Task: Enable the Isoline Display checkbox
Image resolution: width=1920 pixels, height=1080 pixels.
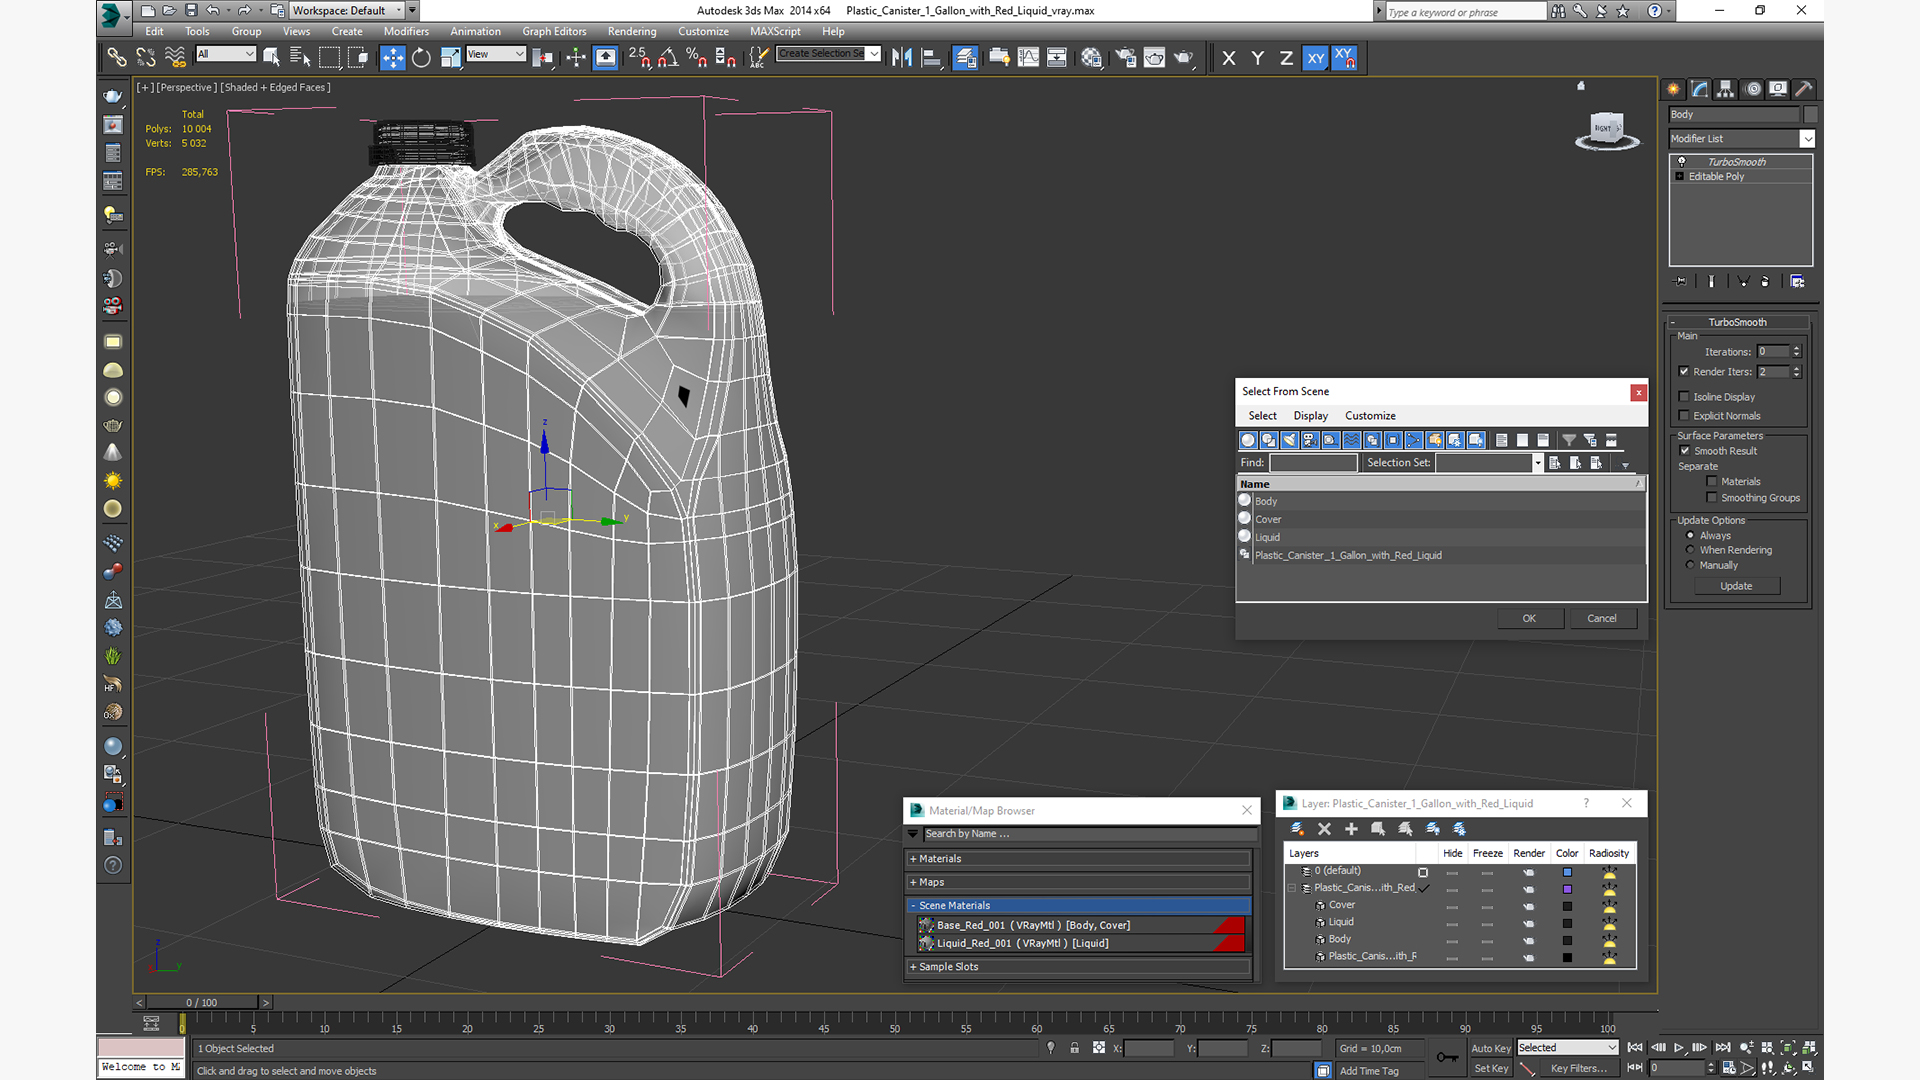Action: point(1684,397)
